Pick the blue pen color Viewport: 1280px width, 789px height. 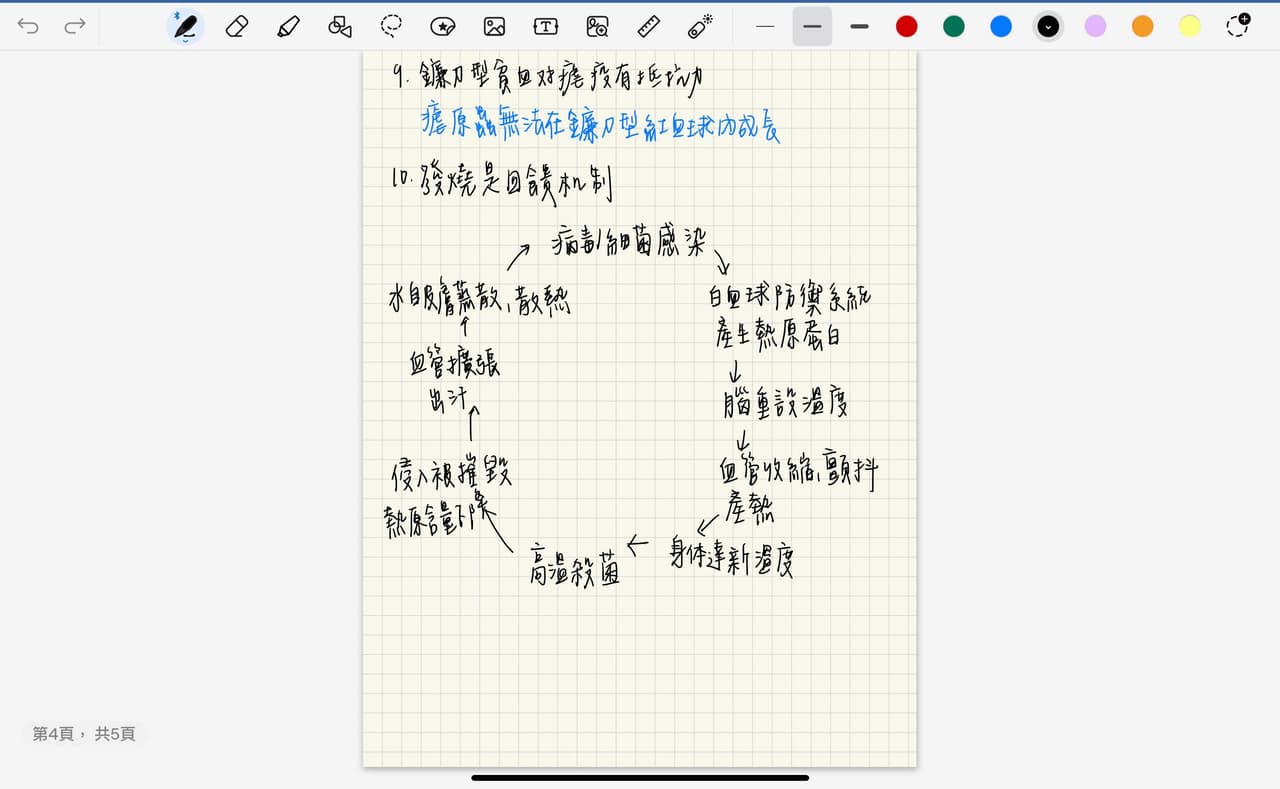1001,27
